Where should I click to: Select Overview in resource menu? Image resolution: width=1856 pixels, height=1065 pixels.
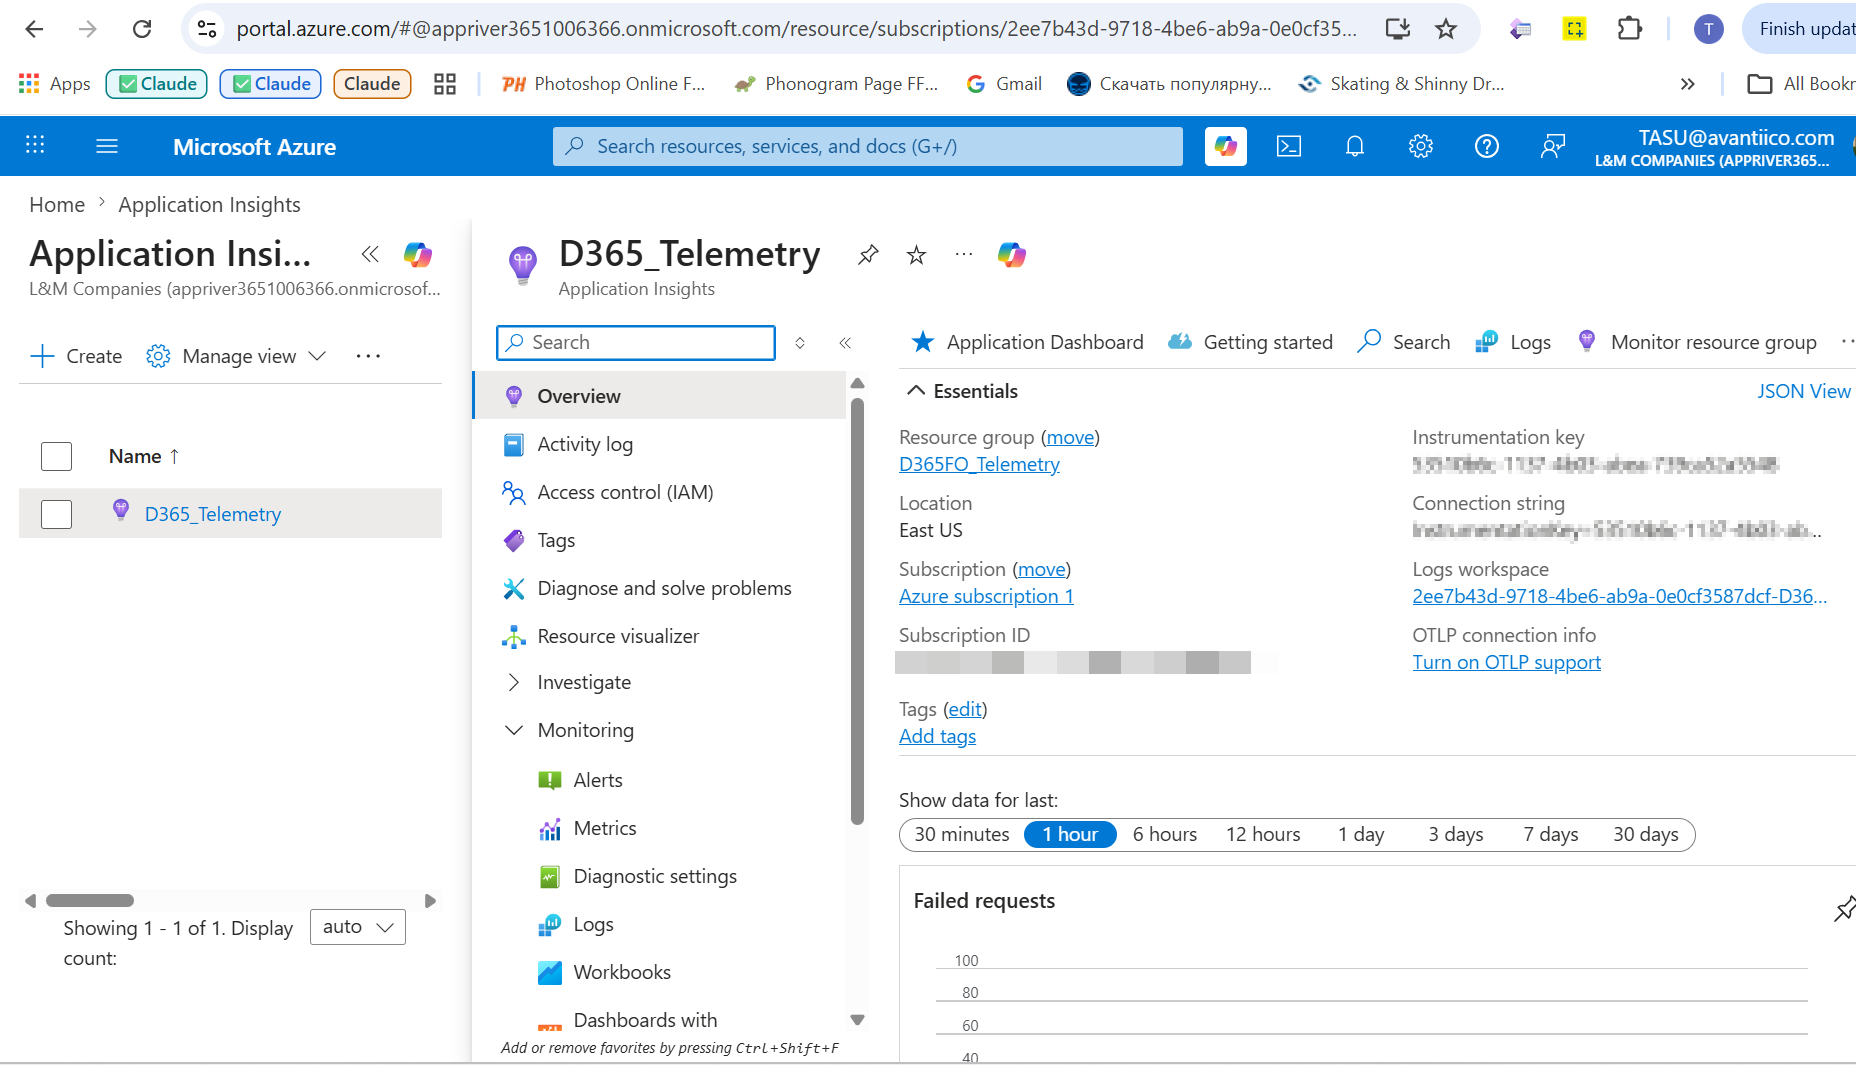pos(660,396)
